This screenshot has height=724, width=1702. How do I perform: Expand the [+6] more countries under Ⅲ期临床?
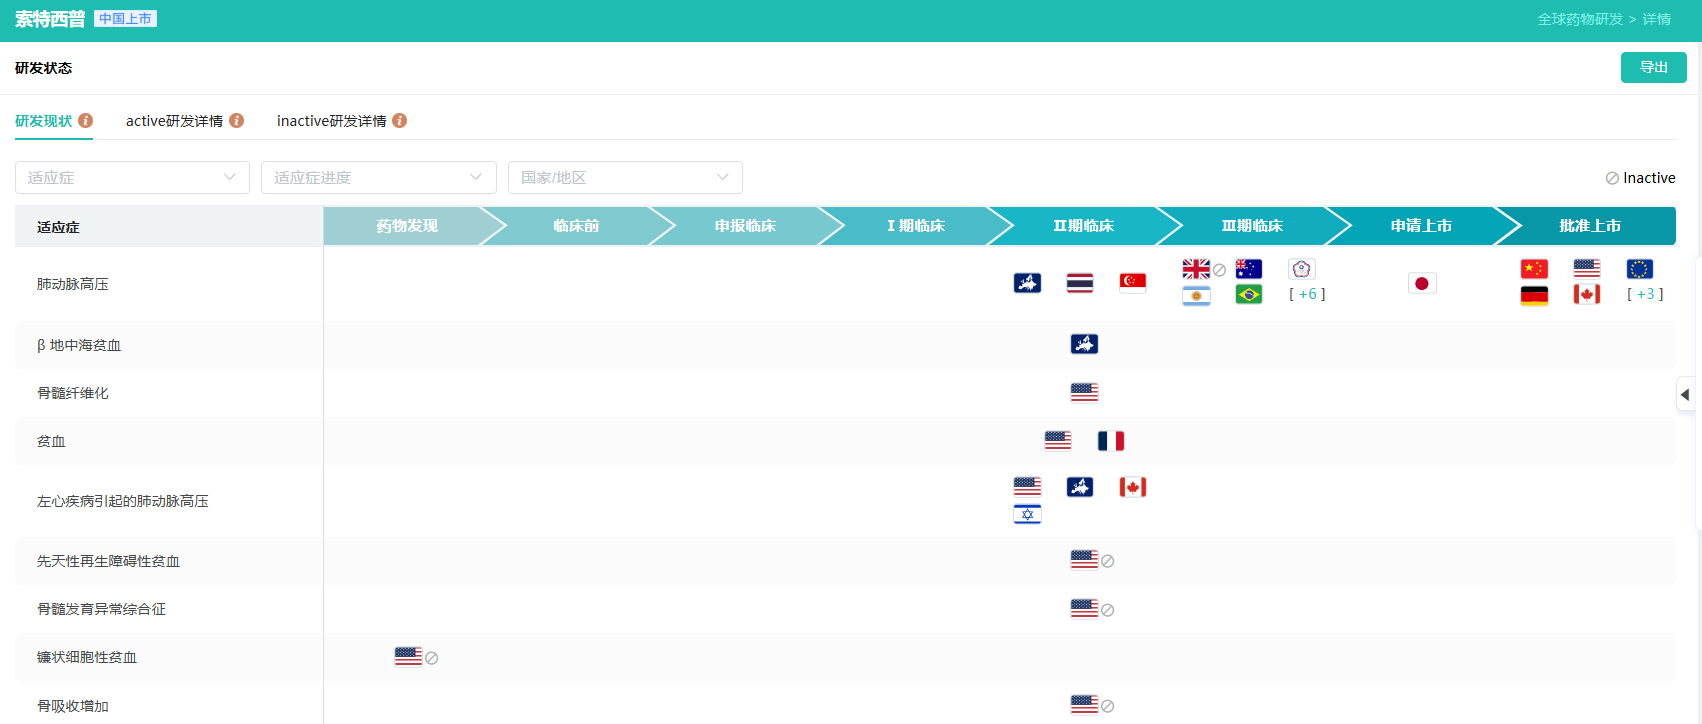click(x=1307, y=295)
